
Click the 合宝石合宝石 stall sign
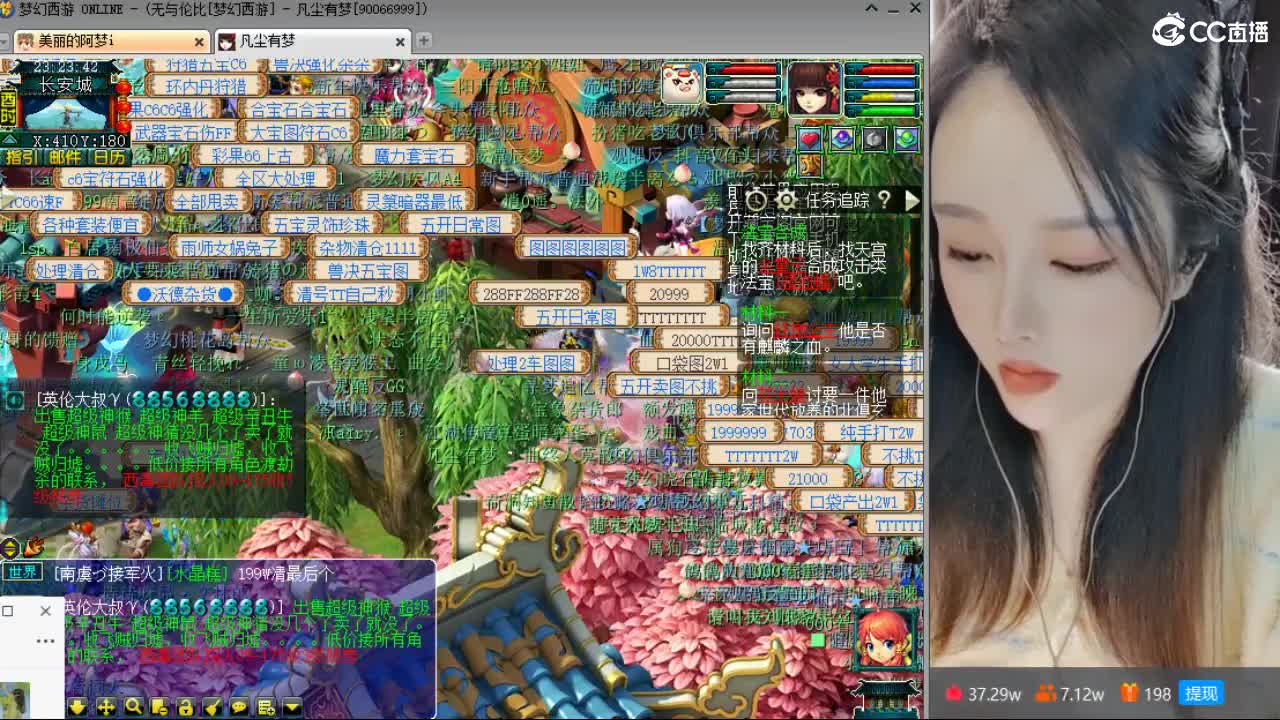pos(299,110)
